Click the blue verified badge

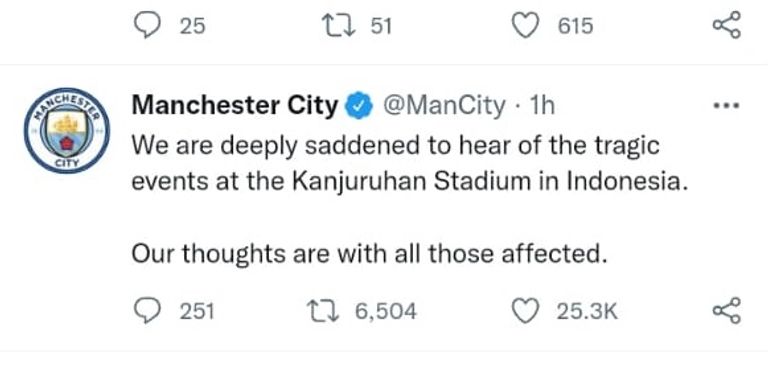coord(360,106)
